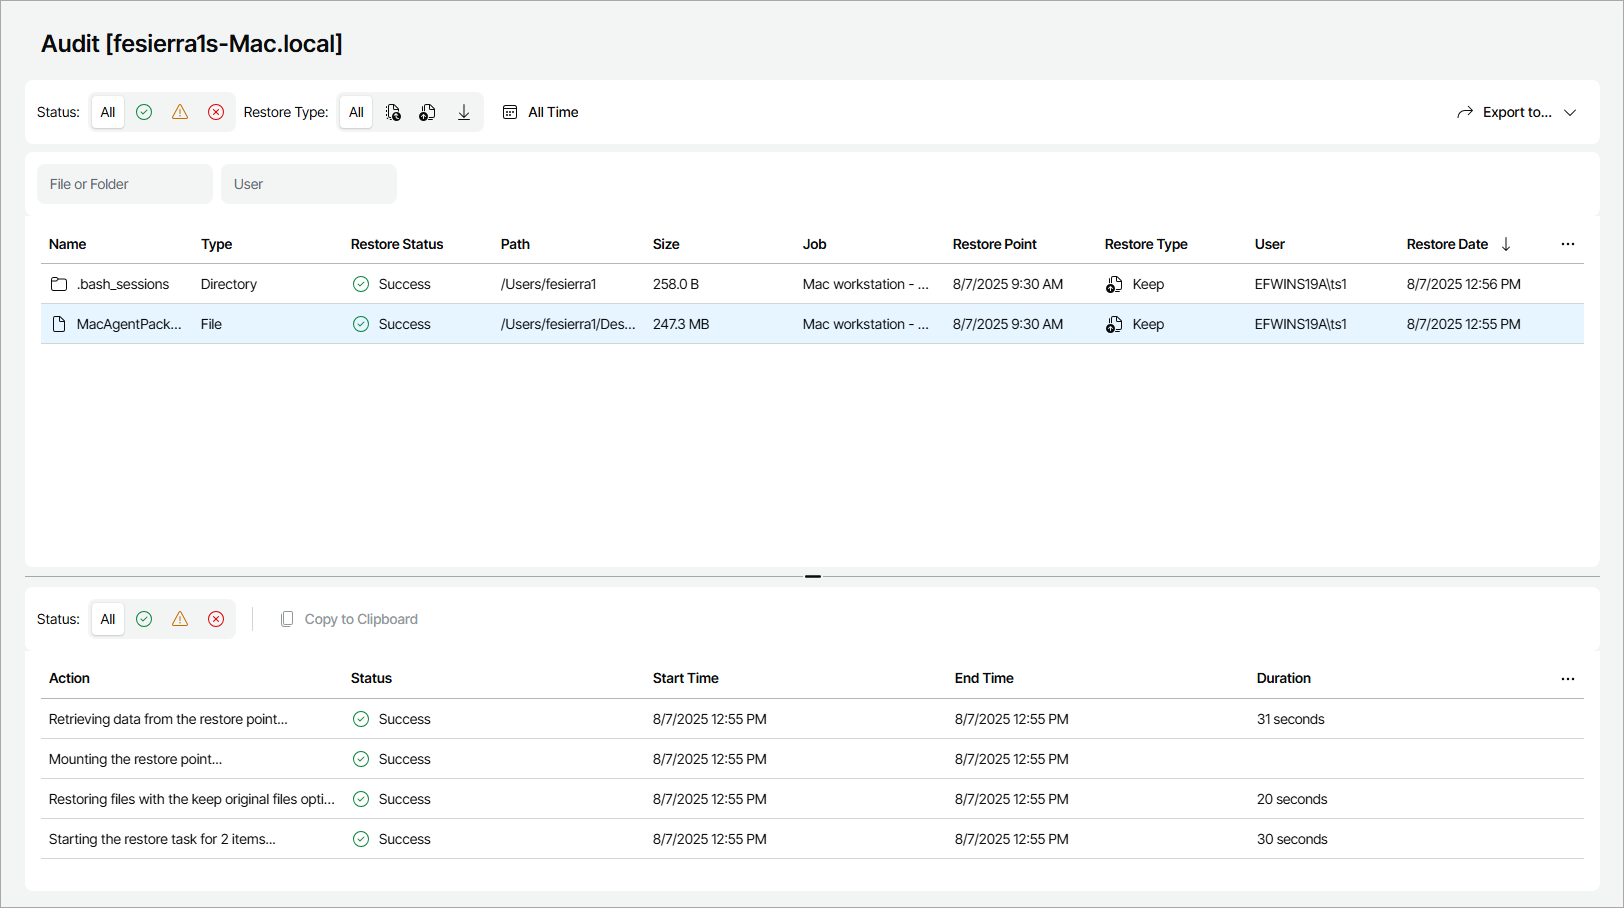Open column options for restore table
Viewport: 1624px width, 908px height.
point(1567,244)
